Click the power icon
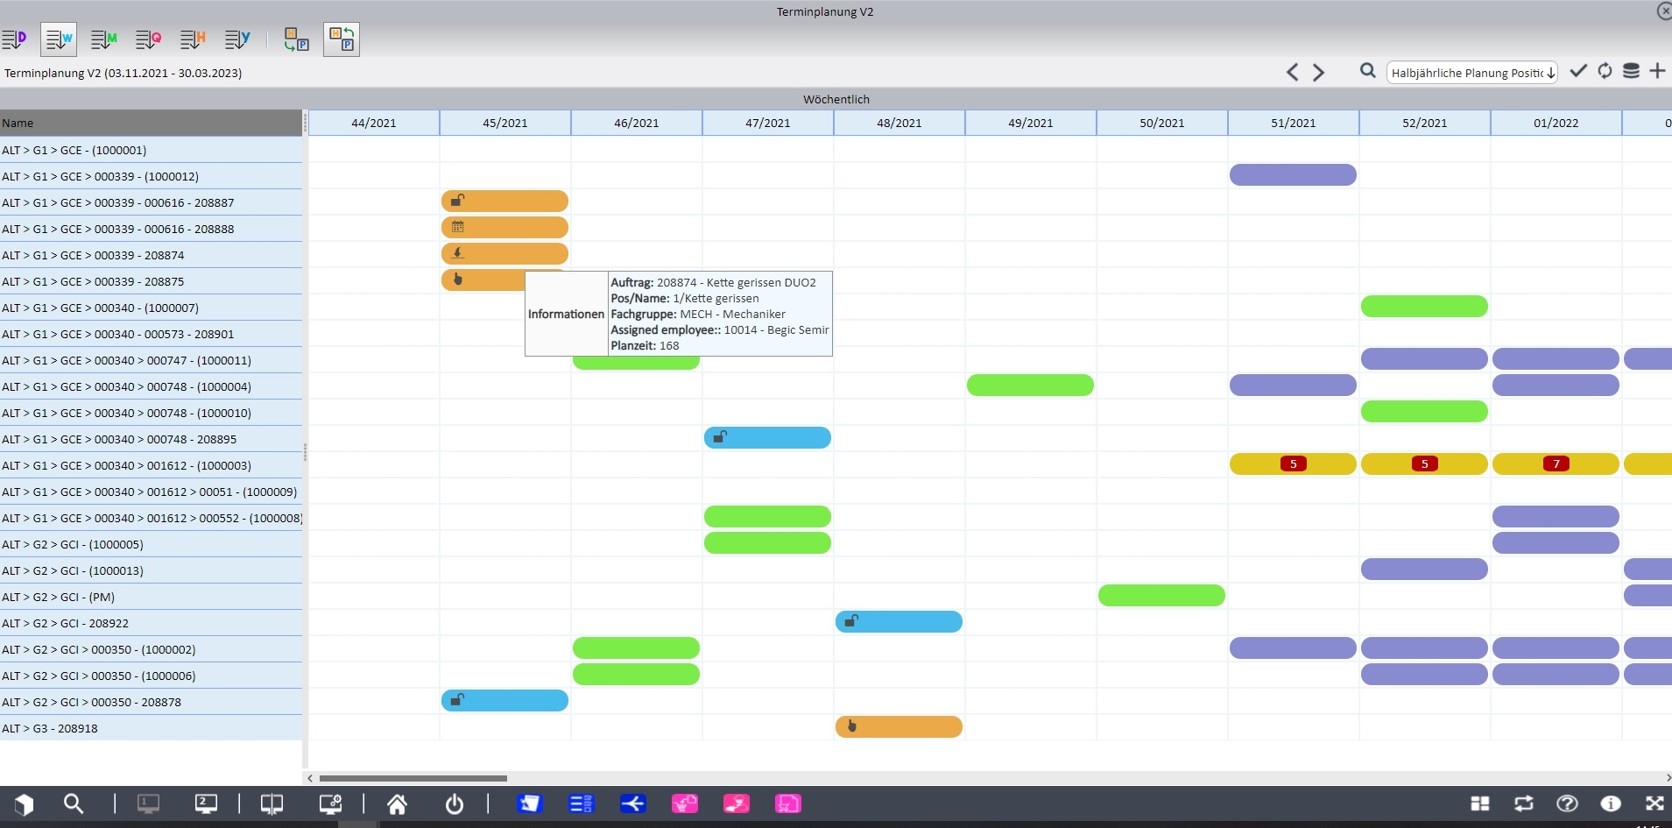This screenshot has height=828, width=1672. (x=454, y=804)
